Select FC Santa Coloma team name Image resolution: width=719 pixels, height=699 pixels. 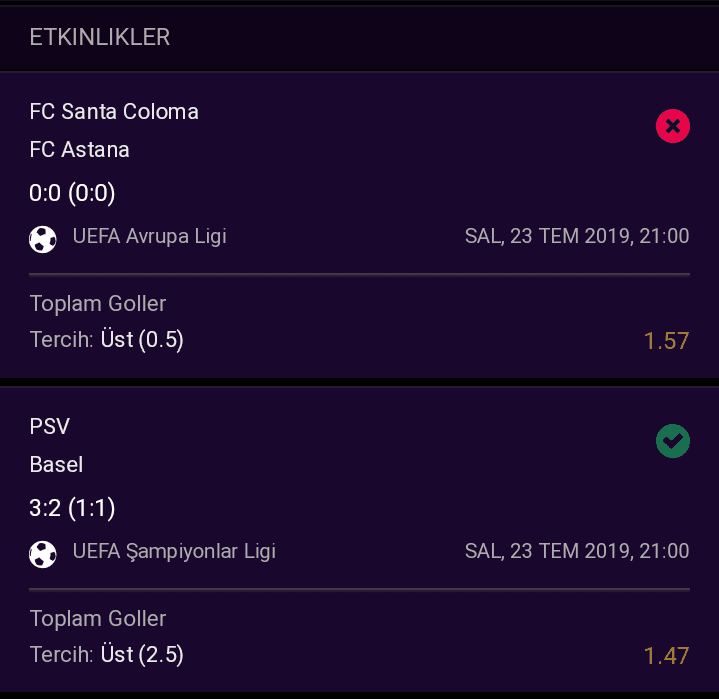(x=114, y=111)
